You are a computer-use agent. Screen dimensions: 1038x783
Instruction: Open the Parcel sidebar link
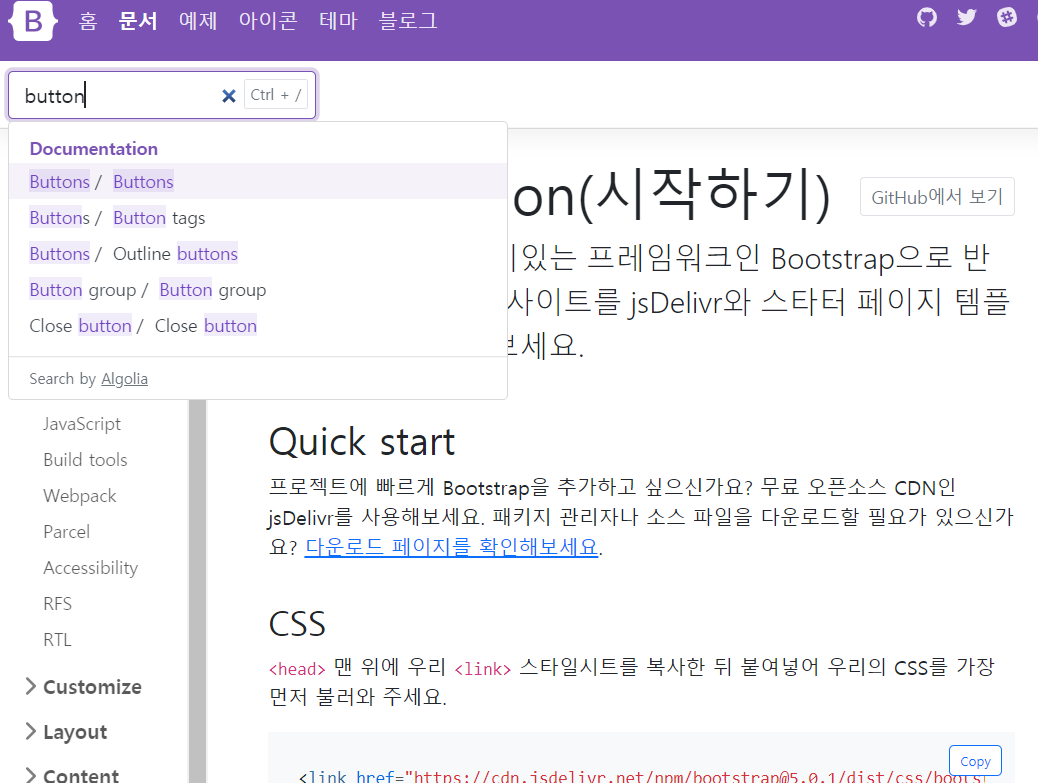point(66,531)
